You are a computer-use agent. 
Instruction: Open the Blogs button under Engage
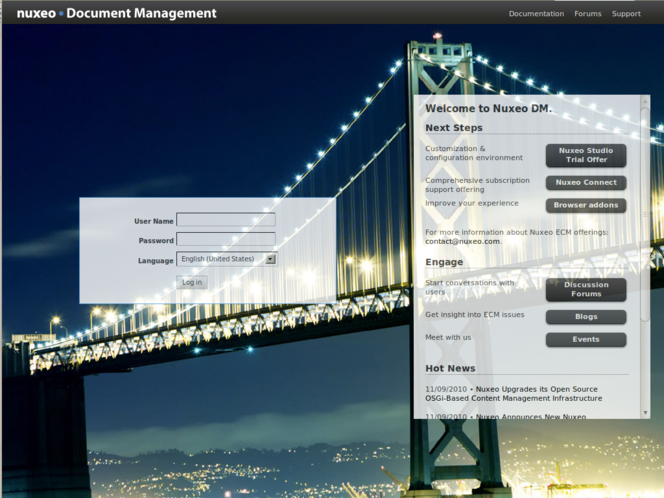tap(586, 317)
